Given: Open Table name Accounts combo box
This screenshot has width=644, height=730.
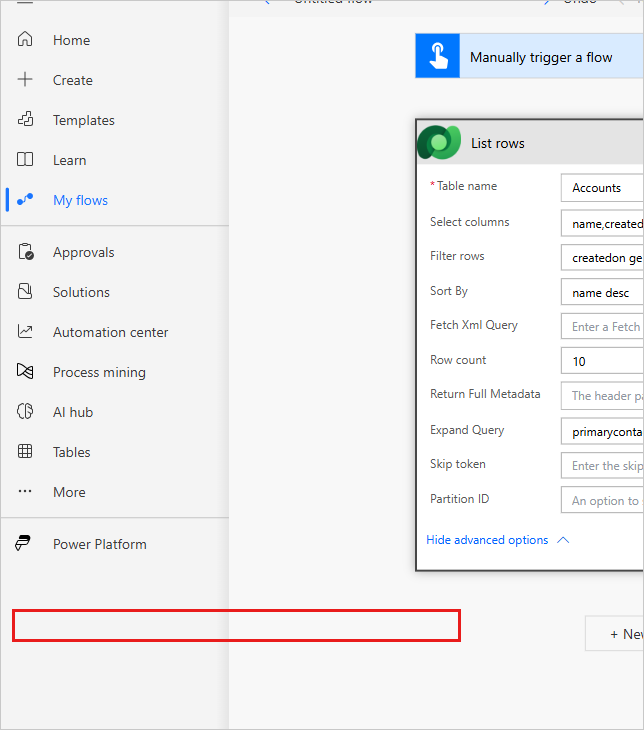Looking at the screenshot, I should (603, 188).
